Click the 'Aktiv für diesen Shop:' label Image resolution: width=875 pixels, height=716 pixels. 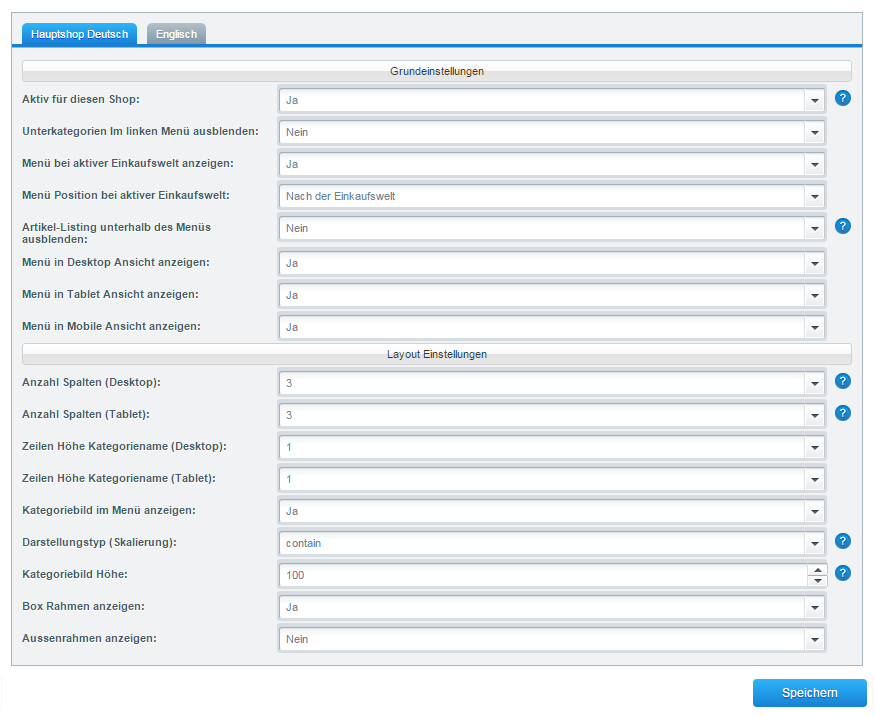81,99
